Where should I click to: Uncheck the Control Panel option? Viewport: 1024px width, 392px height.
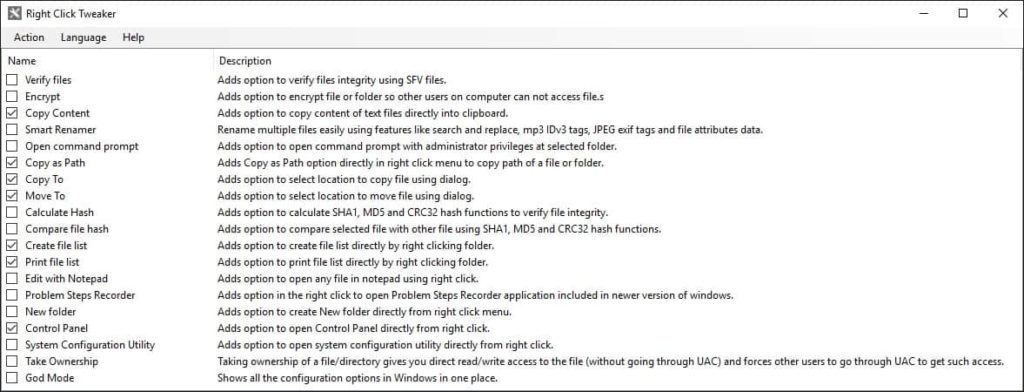coord(12,329)
